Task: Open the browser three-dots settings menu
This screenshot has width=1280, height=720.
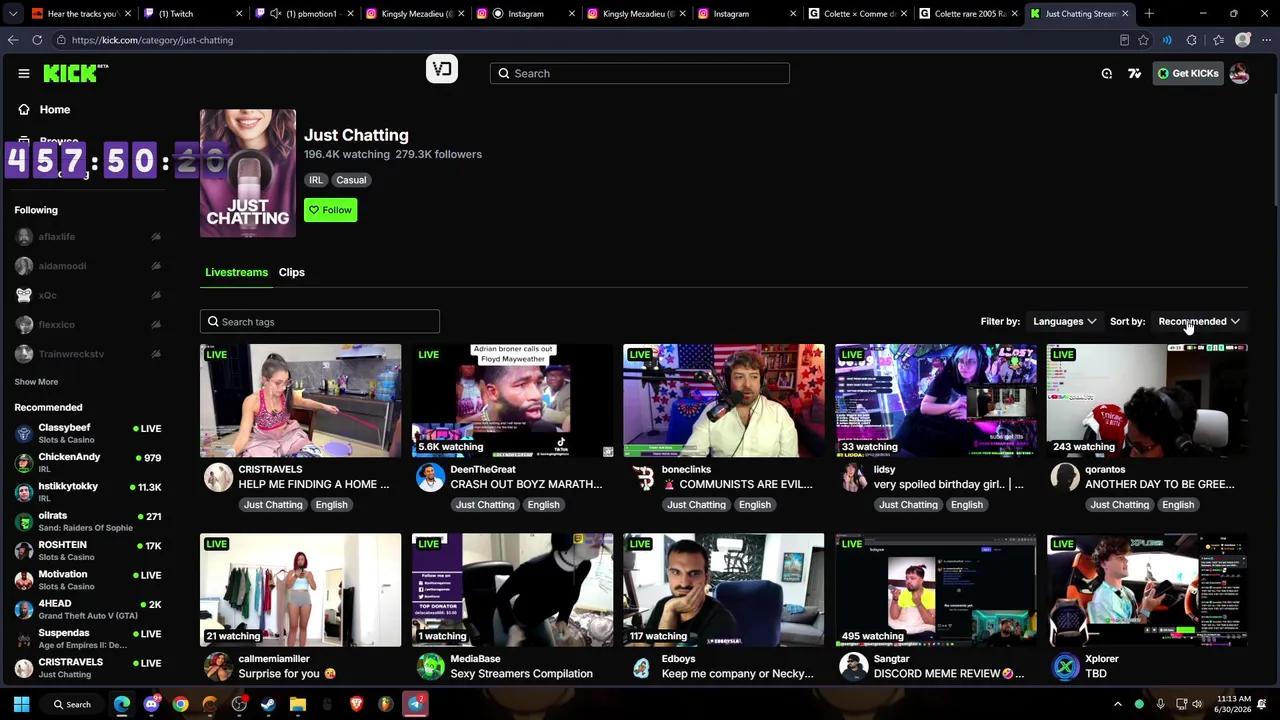Action: point(1265,40)
